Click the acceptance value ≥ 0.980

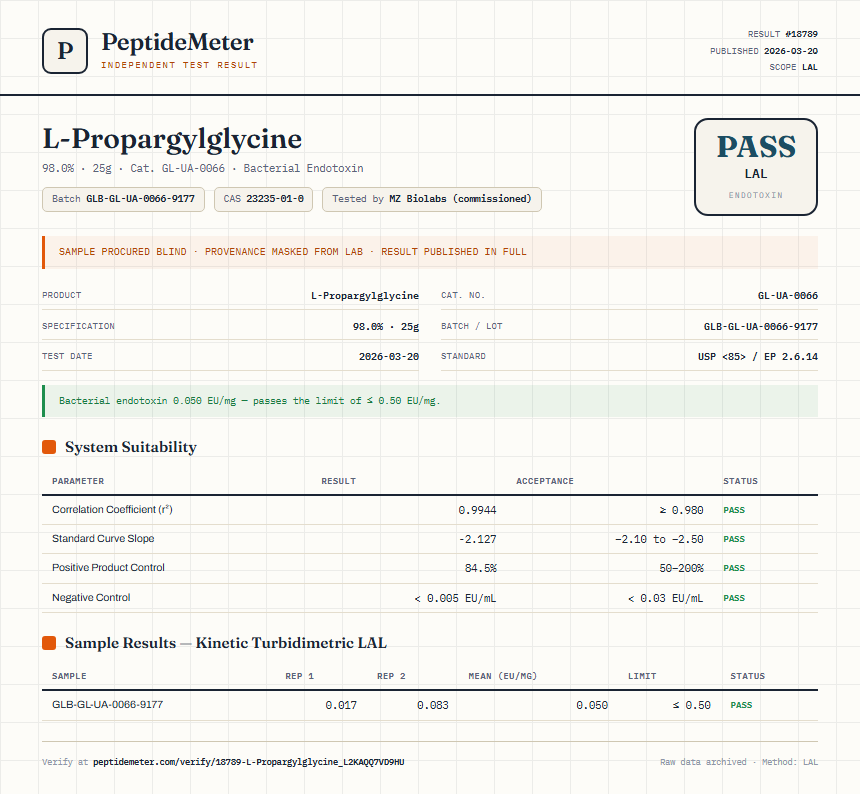(x=681, y=510)
